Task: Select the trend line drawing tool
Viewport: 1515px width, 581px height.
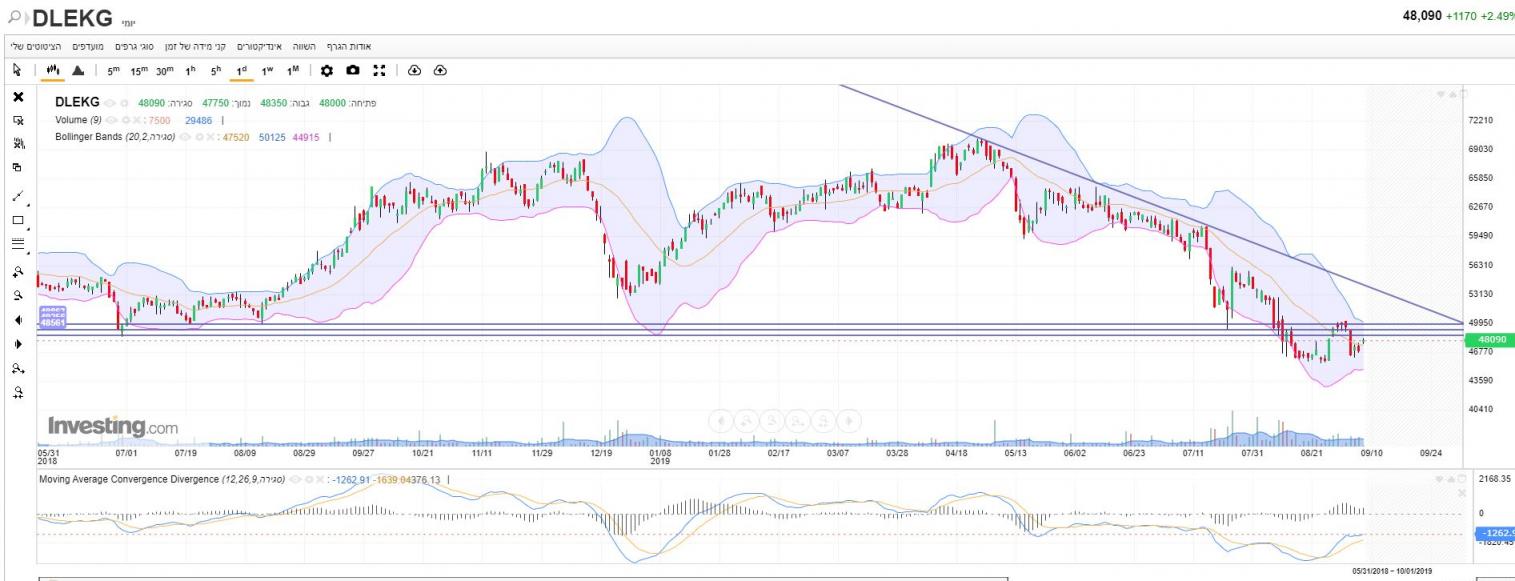Action: pyautogui.click(x=17, y=197)
